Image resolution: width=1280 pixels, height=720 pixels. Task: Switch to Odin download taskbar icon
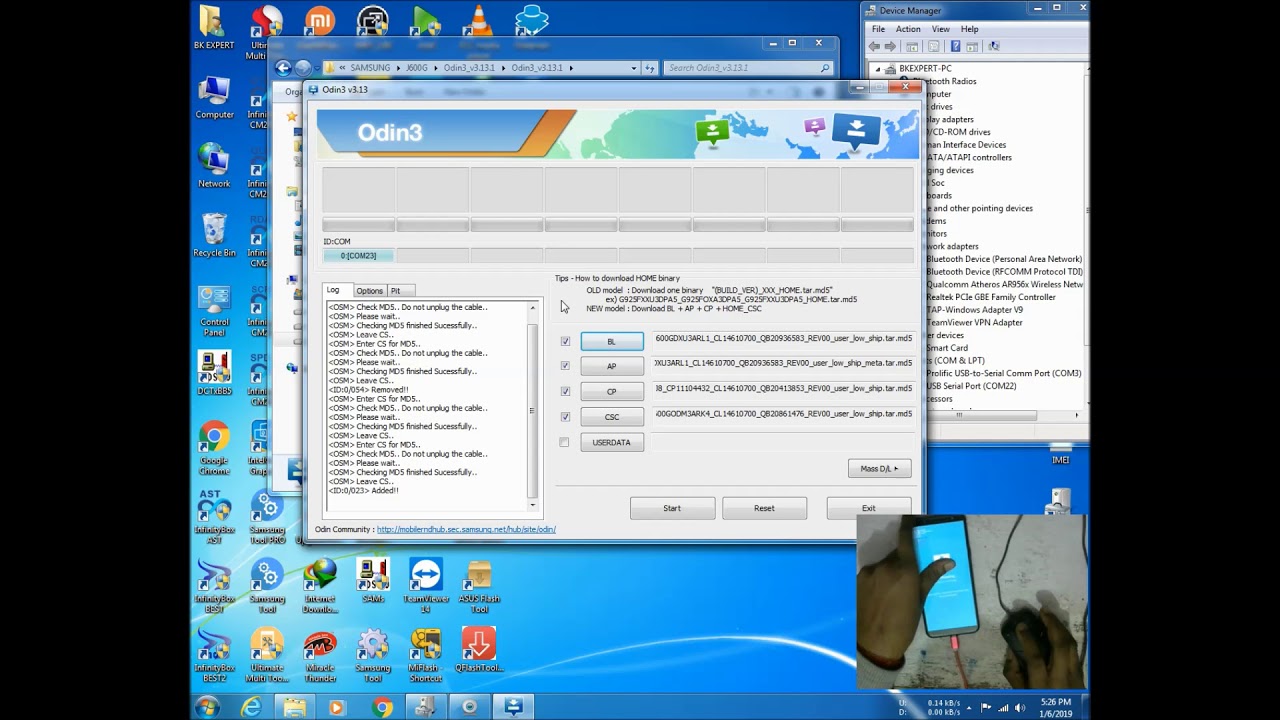[514, 707]
